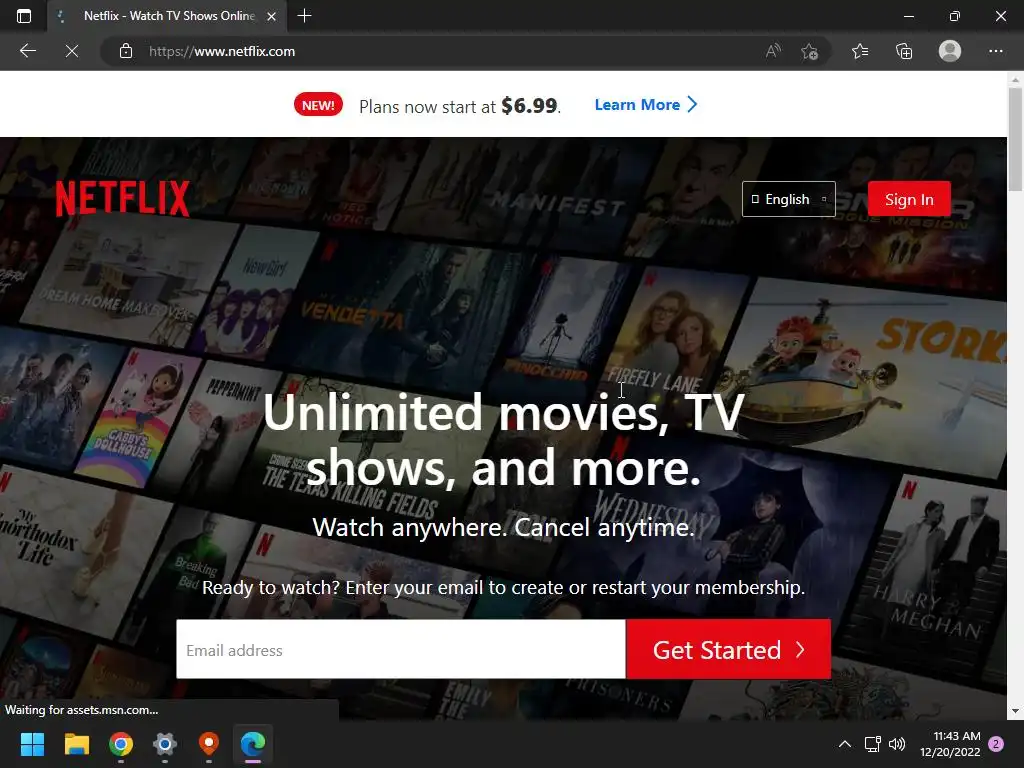Image resolution: width=1024 pixels, height=768 pixels.
Task: Click the 'Plans now start at $6.99' text
Action: pyautogui.click(x=460, y=105)
